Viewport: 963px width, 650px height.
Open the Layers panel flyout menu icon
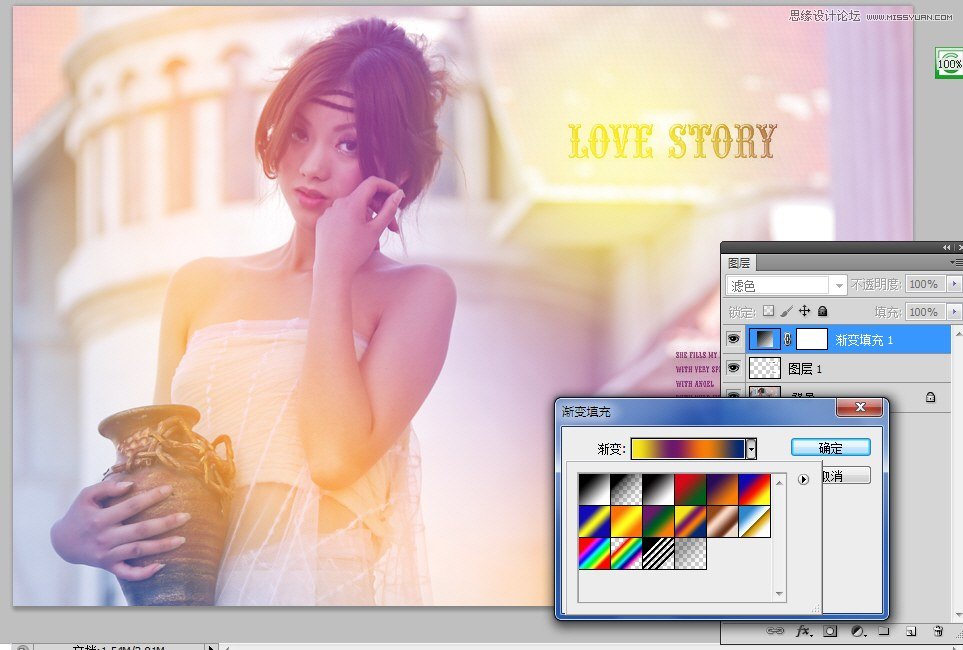[956, 263]
